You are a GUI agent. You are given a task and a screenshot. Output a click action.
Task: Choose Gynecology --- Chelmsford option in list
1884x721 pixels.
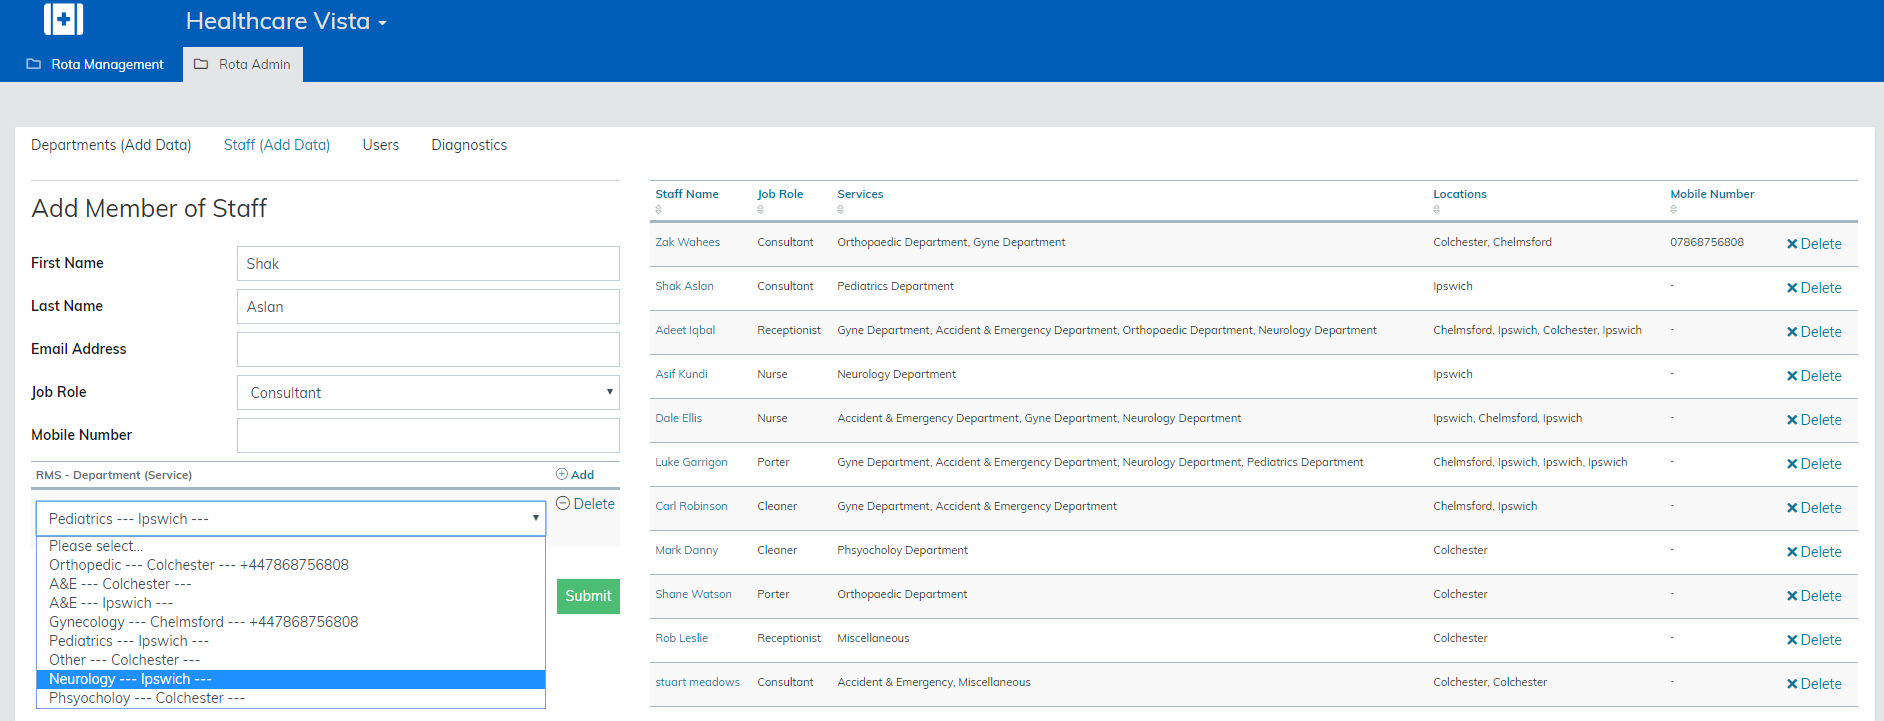(203, 622)
